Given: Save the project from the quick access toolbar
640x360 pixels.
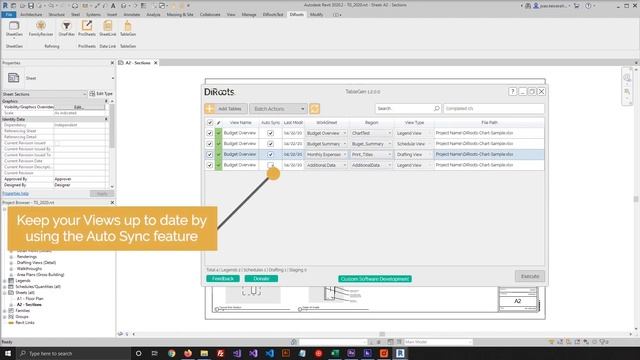Looking at the screenshot, I should click(31, 6).
